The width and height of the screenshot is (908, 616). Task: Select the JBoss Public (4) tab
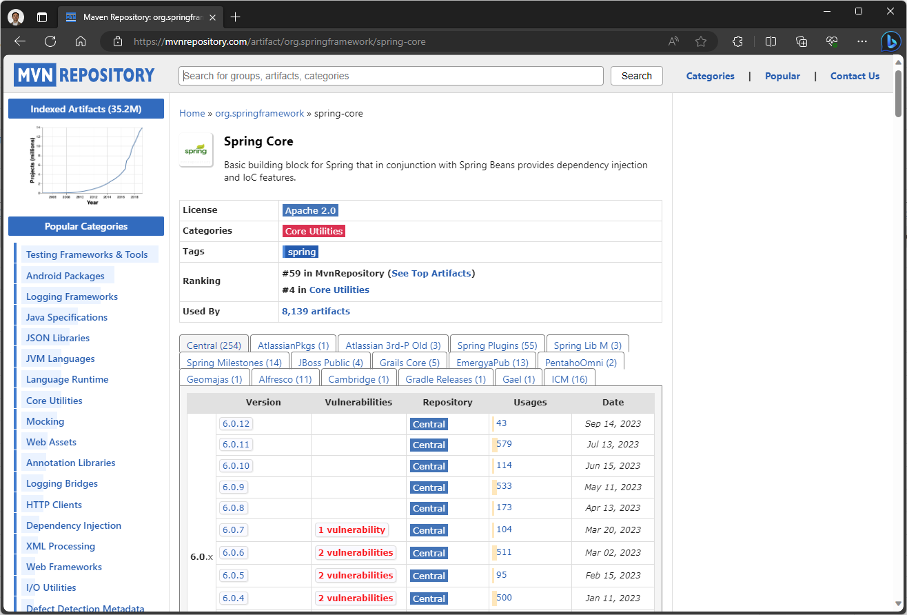[331, 362]
